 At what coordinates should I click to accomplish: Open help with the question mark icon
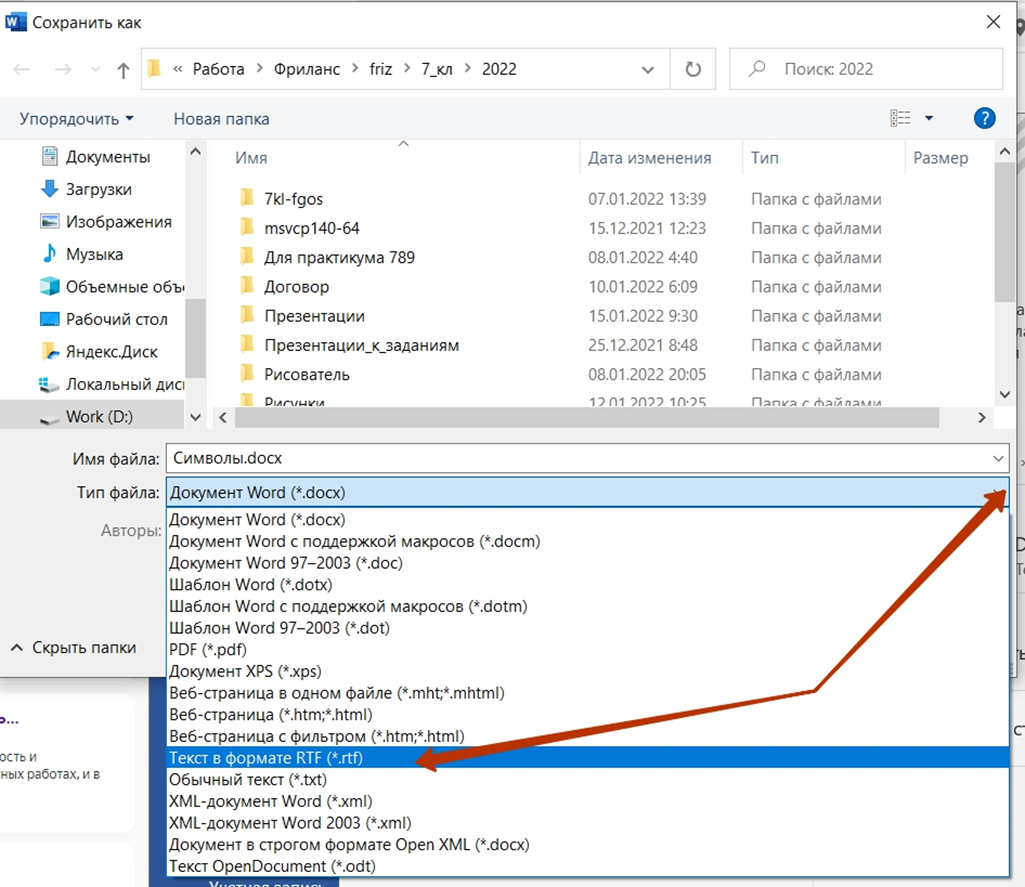[x=984, y=118]
